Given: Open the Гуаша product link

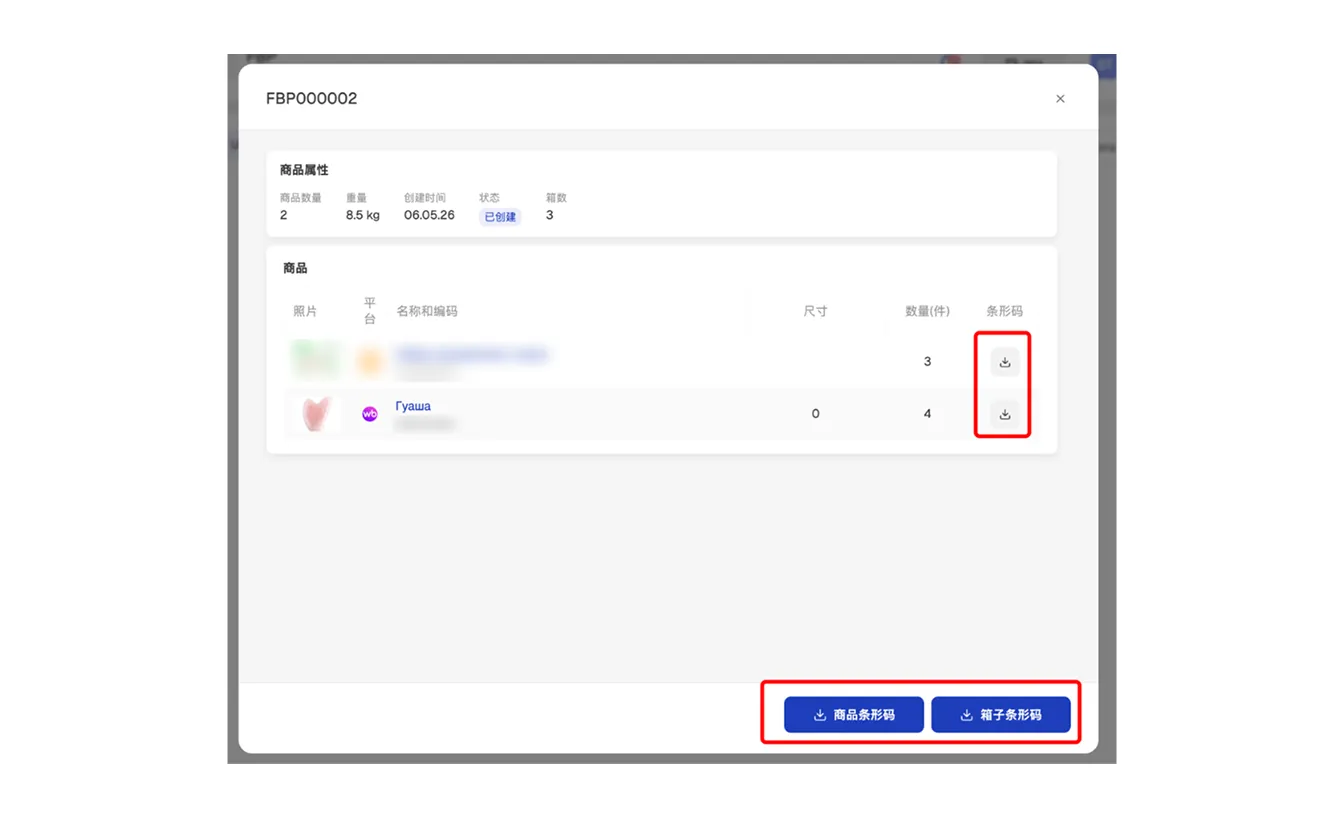Looking at the screenshot, I should coord(413,406).
